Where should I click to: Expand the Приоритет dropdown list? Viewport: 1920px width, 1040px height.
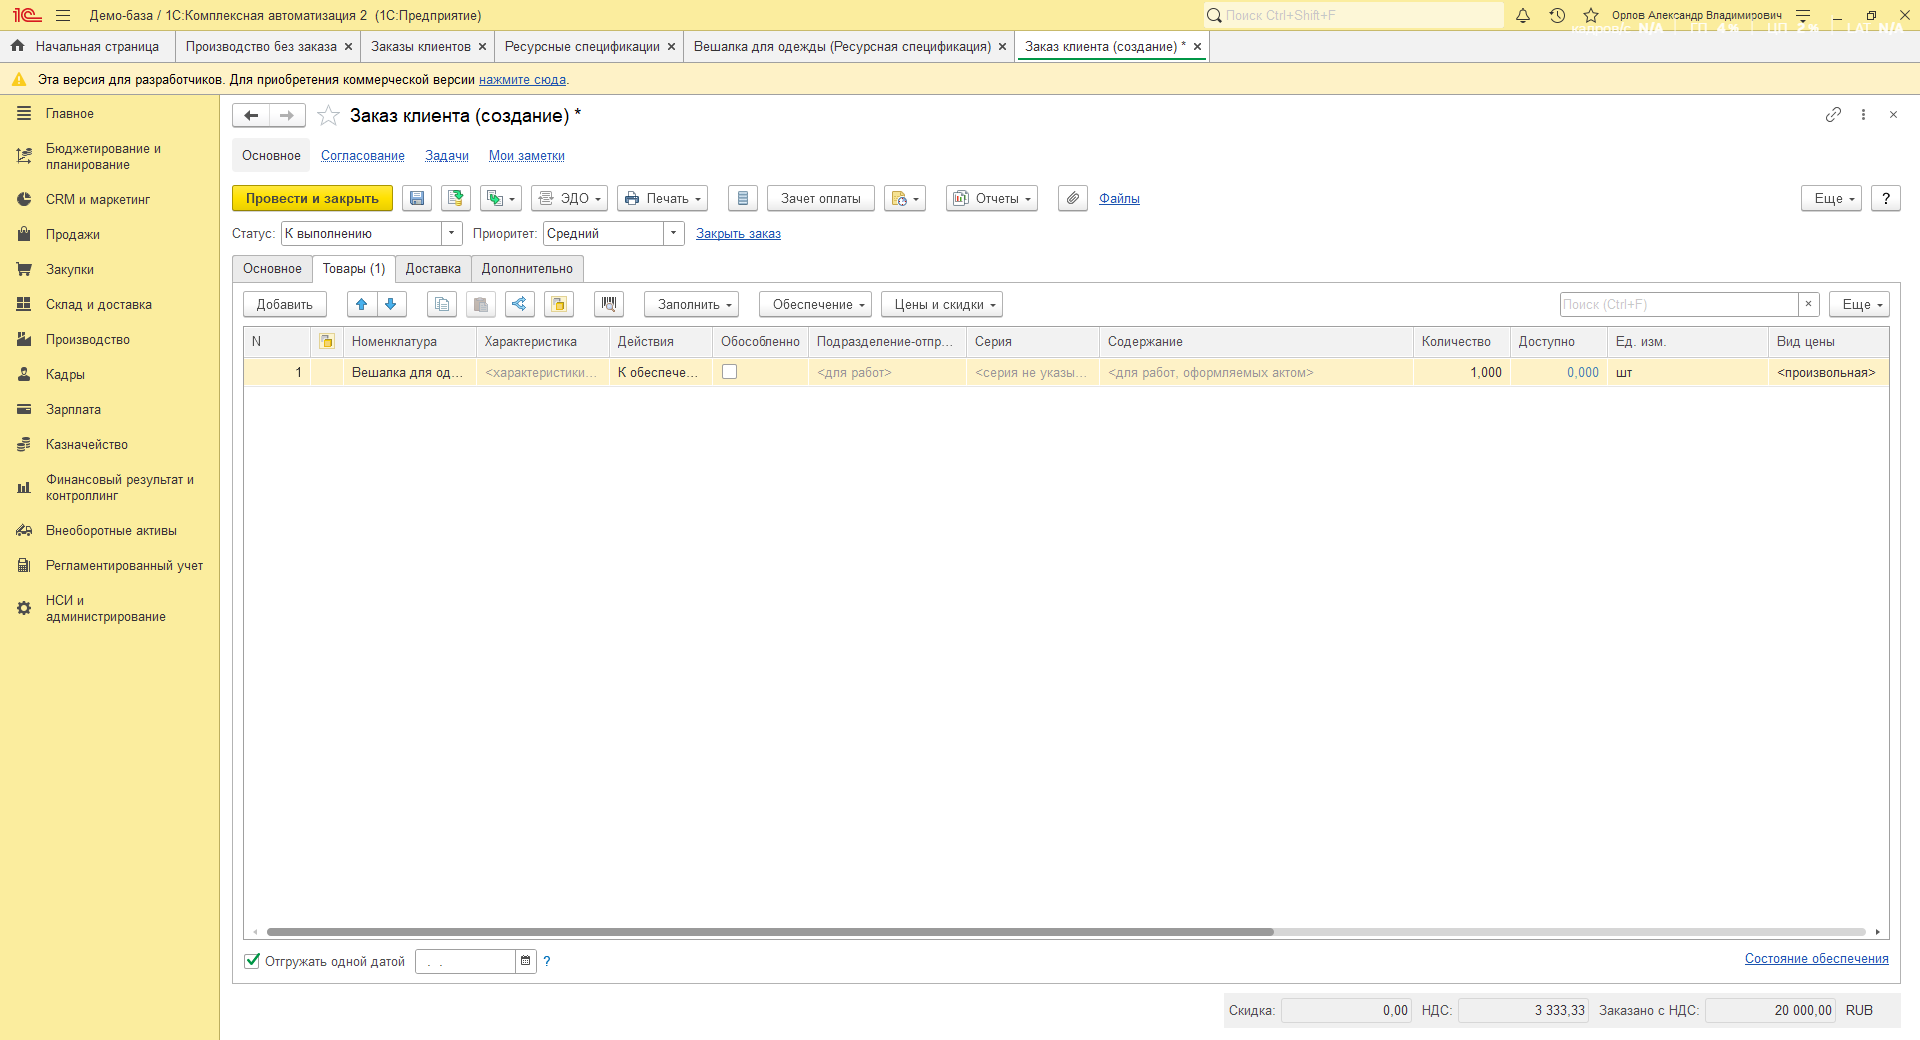(x=674, y=233)
